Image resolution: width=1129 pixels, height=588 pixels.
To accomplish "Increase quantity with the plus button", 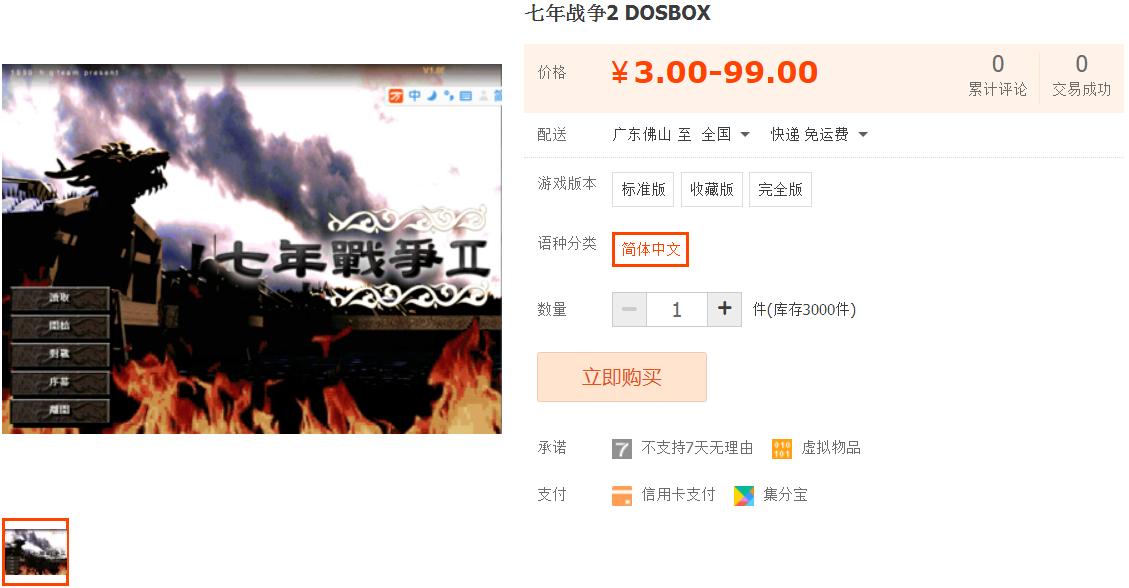I will 724,309.
